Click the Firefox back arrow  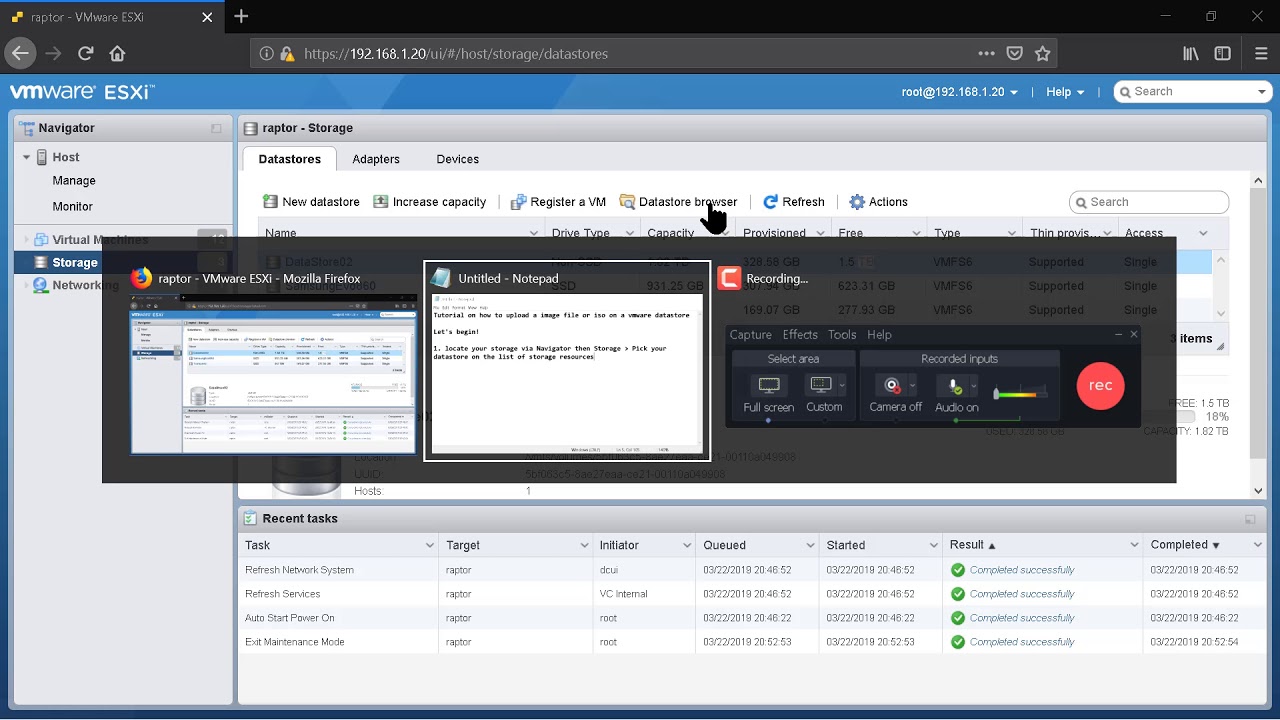click(20, 54)
